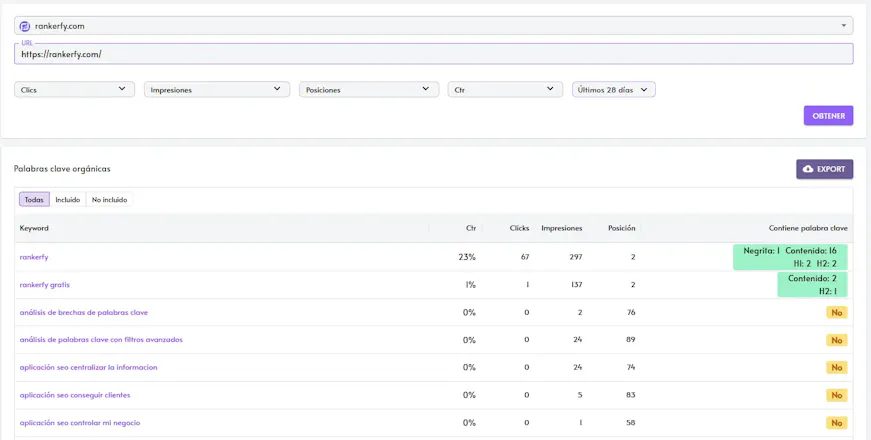Open aplicación seo conseguir clientes link
871x440 pixels.
[x=75, y=395]
